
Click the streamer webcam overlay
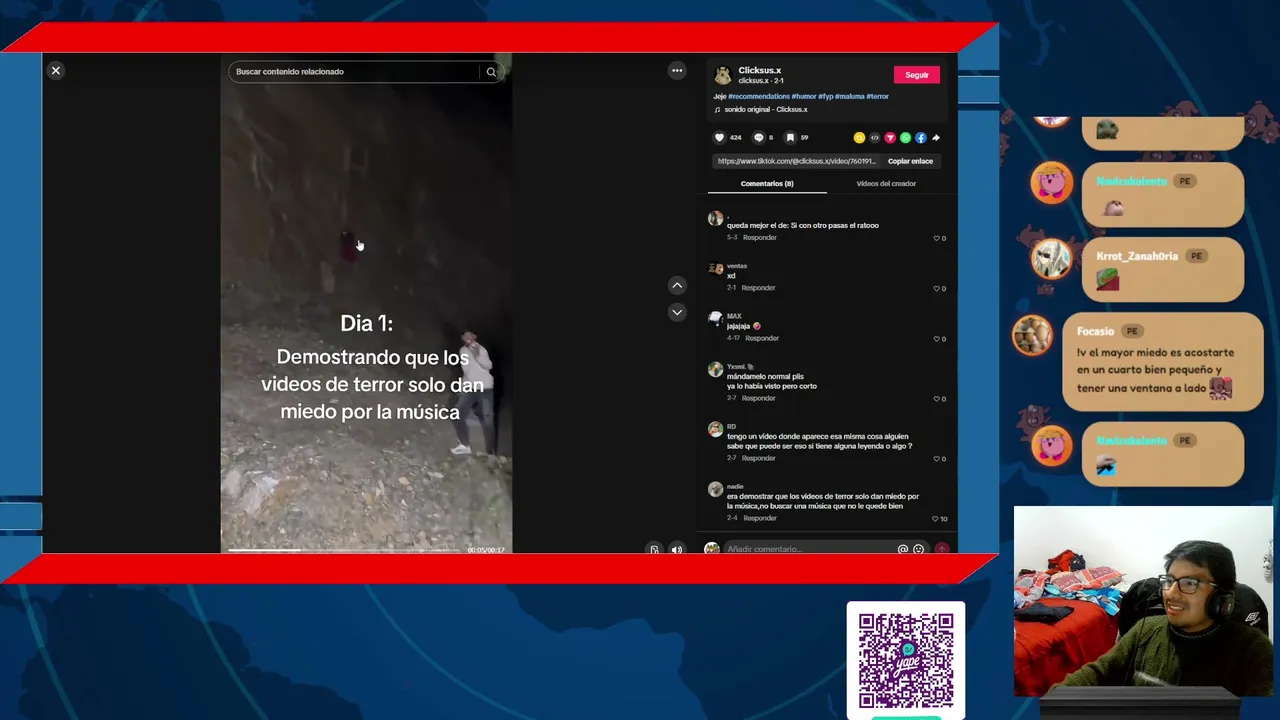(1144, 602)
